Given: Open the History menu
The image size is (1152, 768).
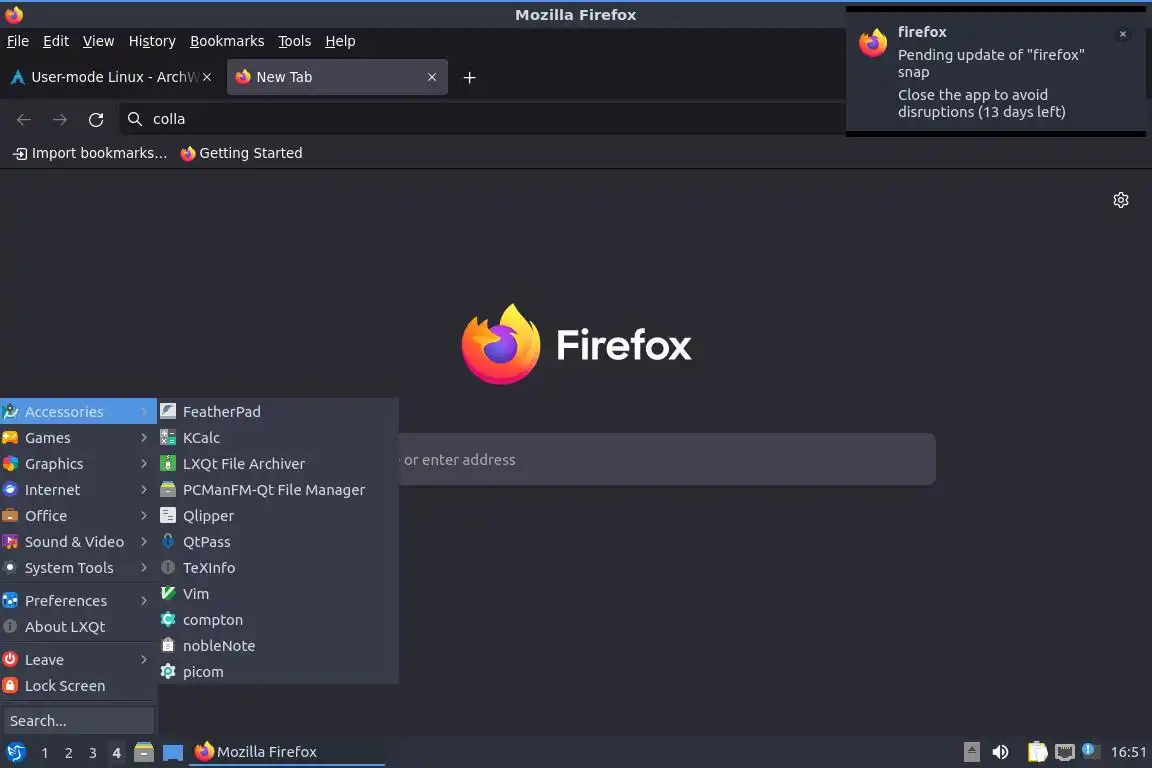Looking at the screenshot, I should click(152, 41).
